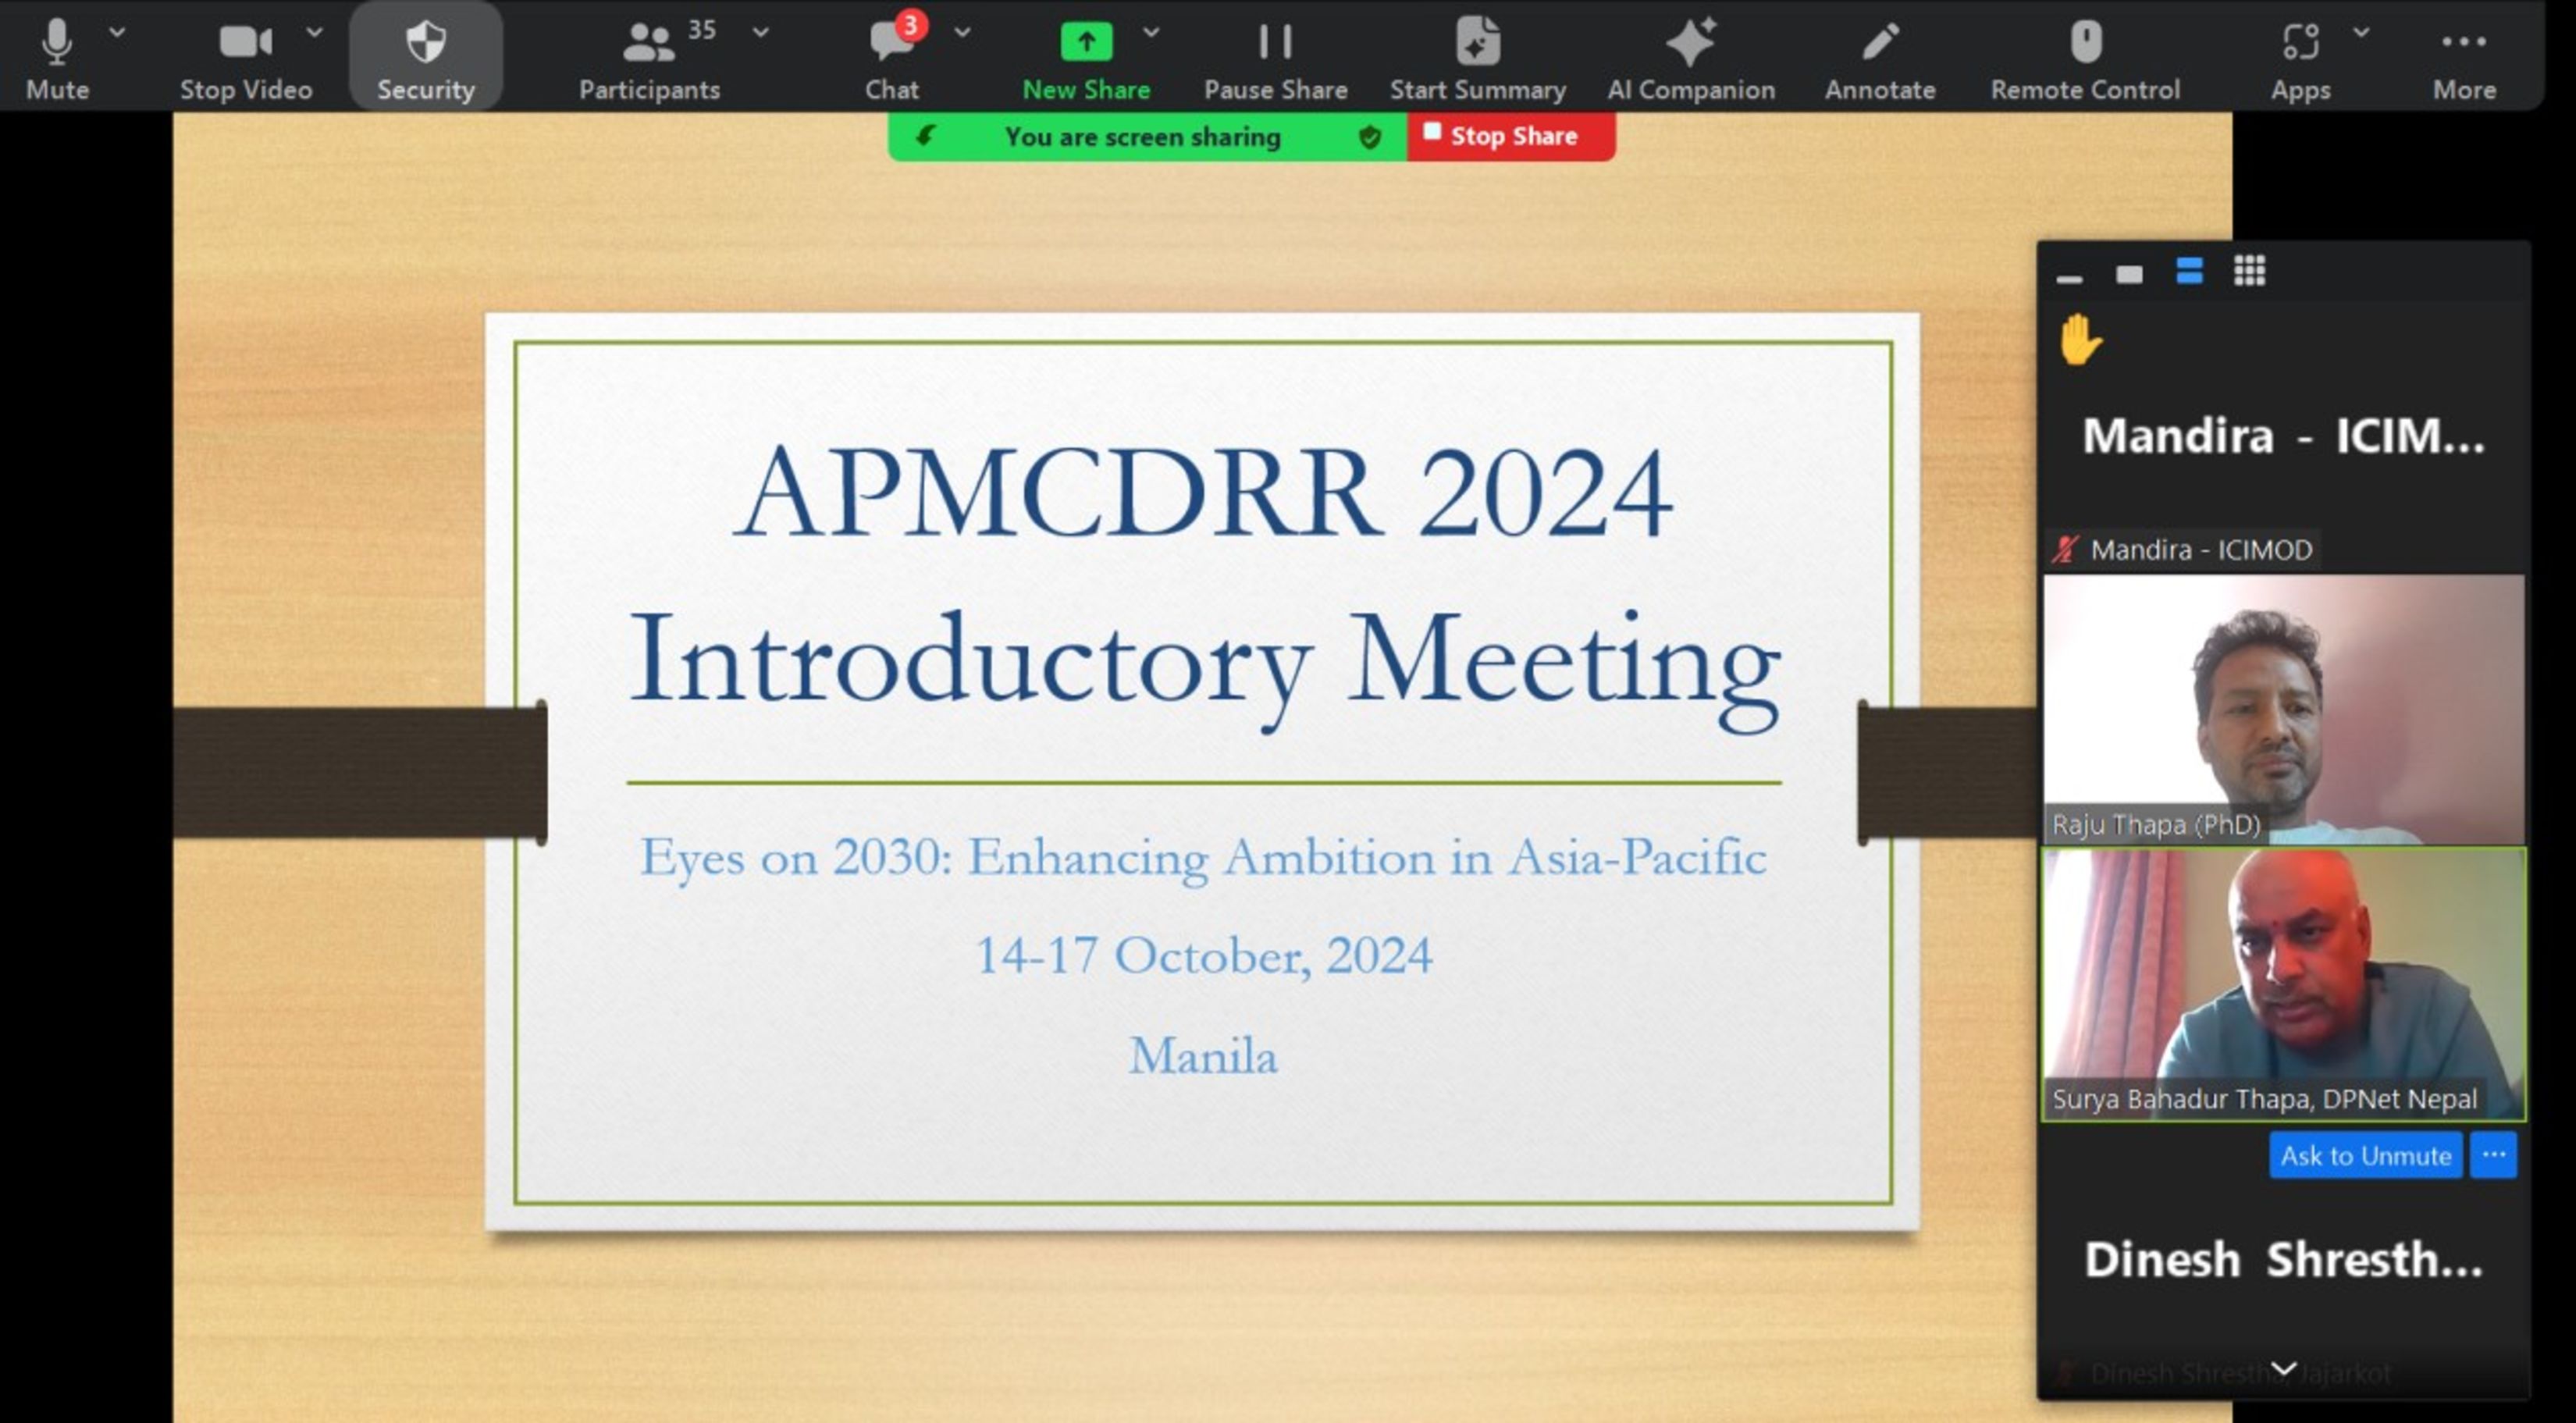Viewport: 2576px width, 1423px height.
Task: Expand the arrow next to Mute
Action: click(x=117, y=32)
